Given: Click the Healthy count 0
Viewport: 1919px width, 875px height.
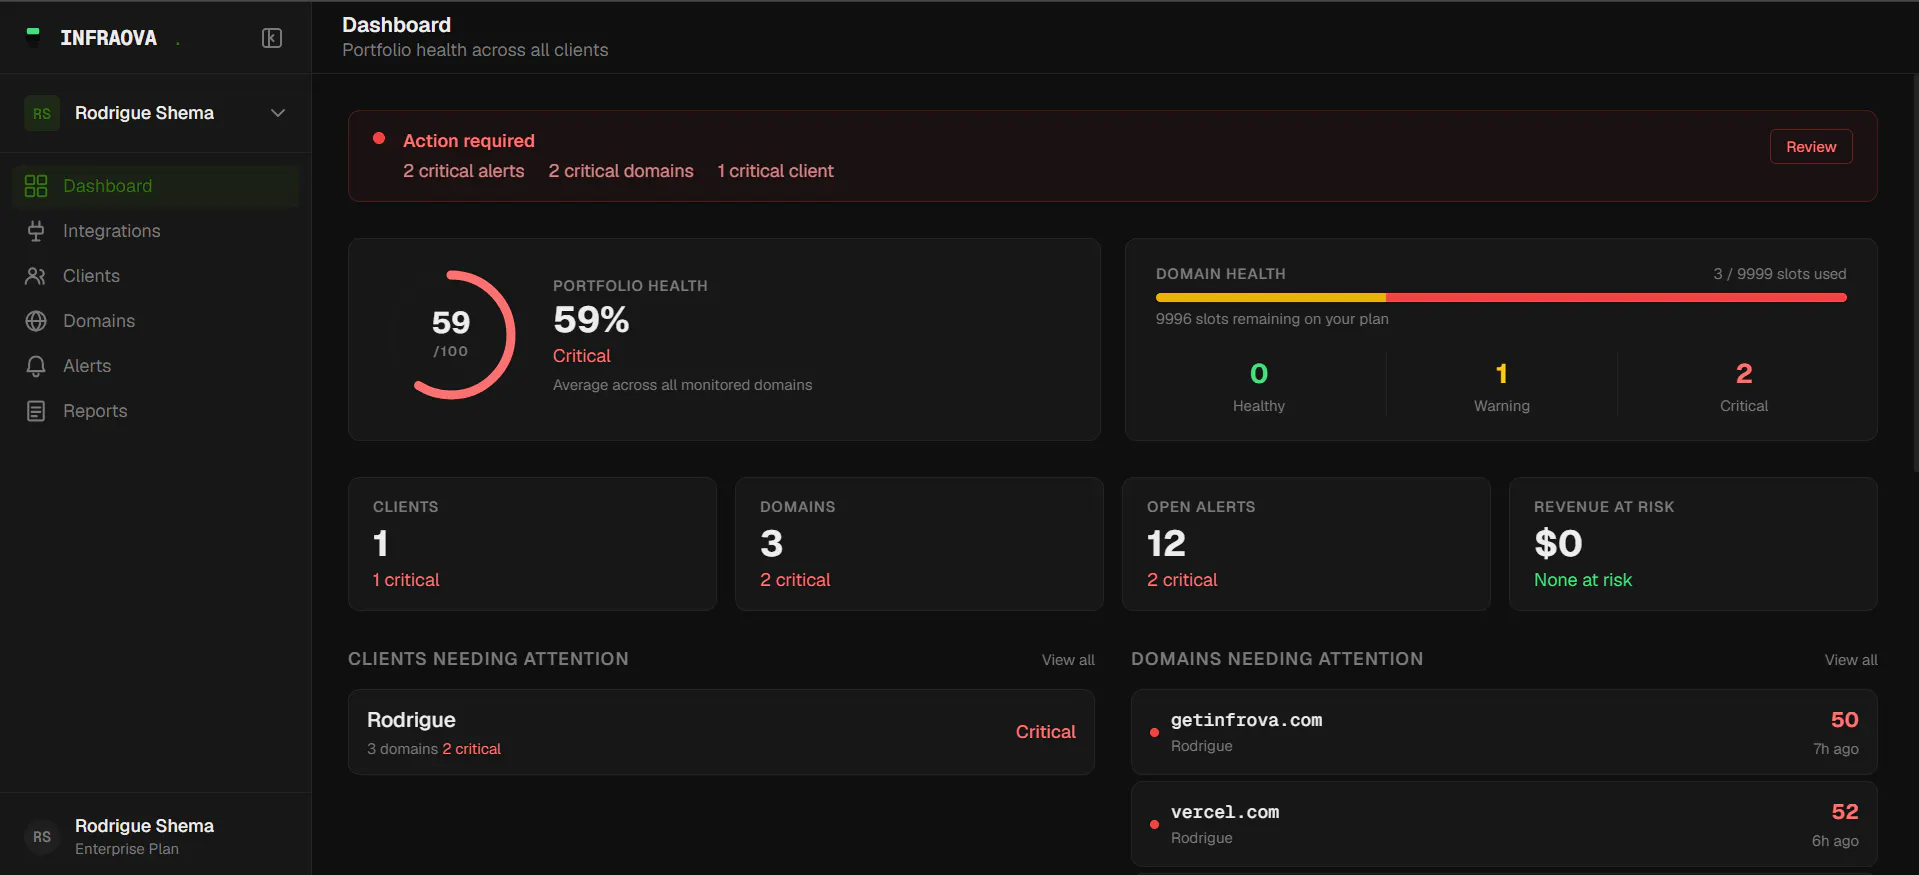Looking at the screenshot, I should point(1259,373).
